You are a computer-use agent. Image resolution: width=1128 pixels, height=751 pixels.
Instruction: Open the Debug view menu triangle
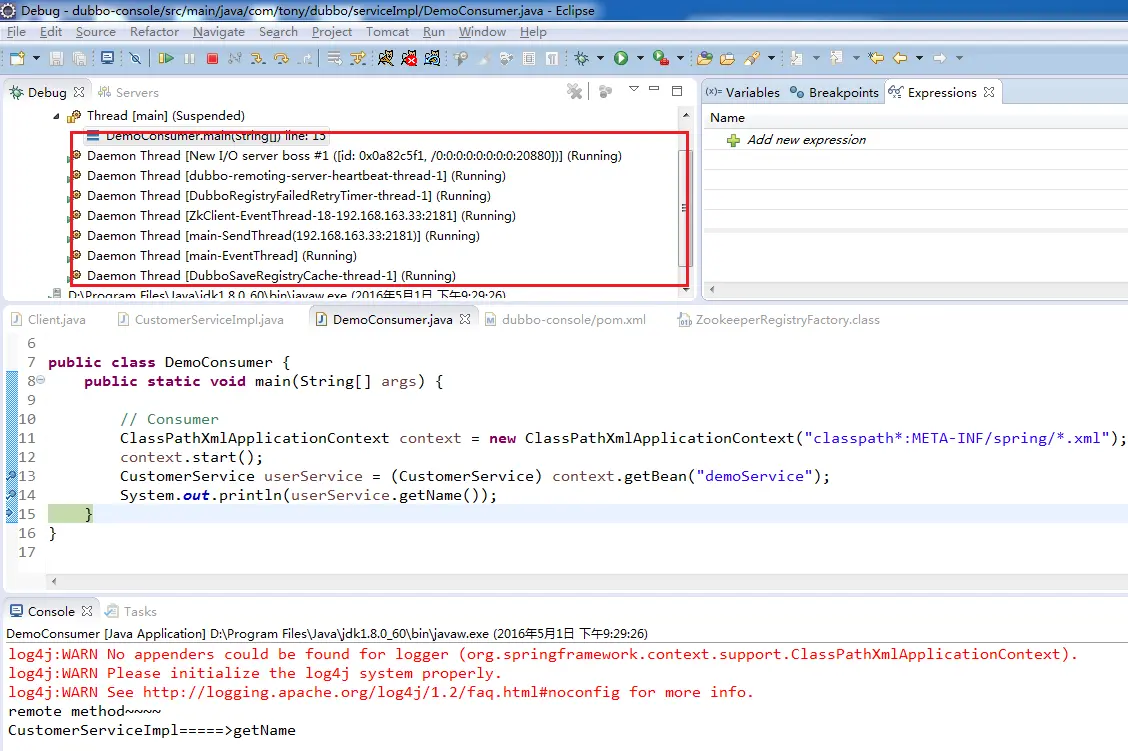634,89
